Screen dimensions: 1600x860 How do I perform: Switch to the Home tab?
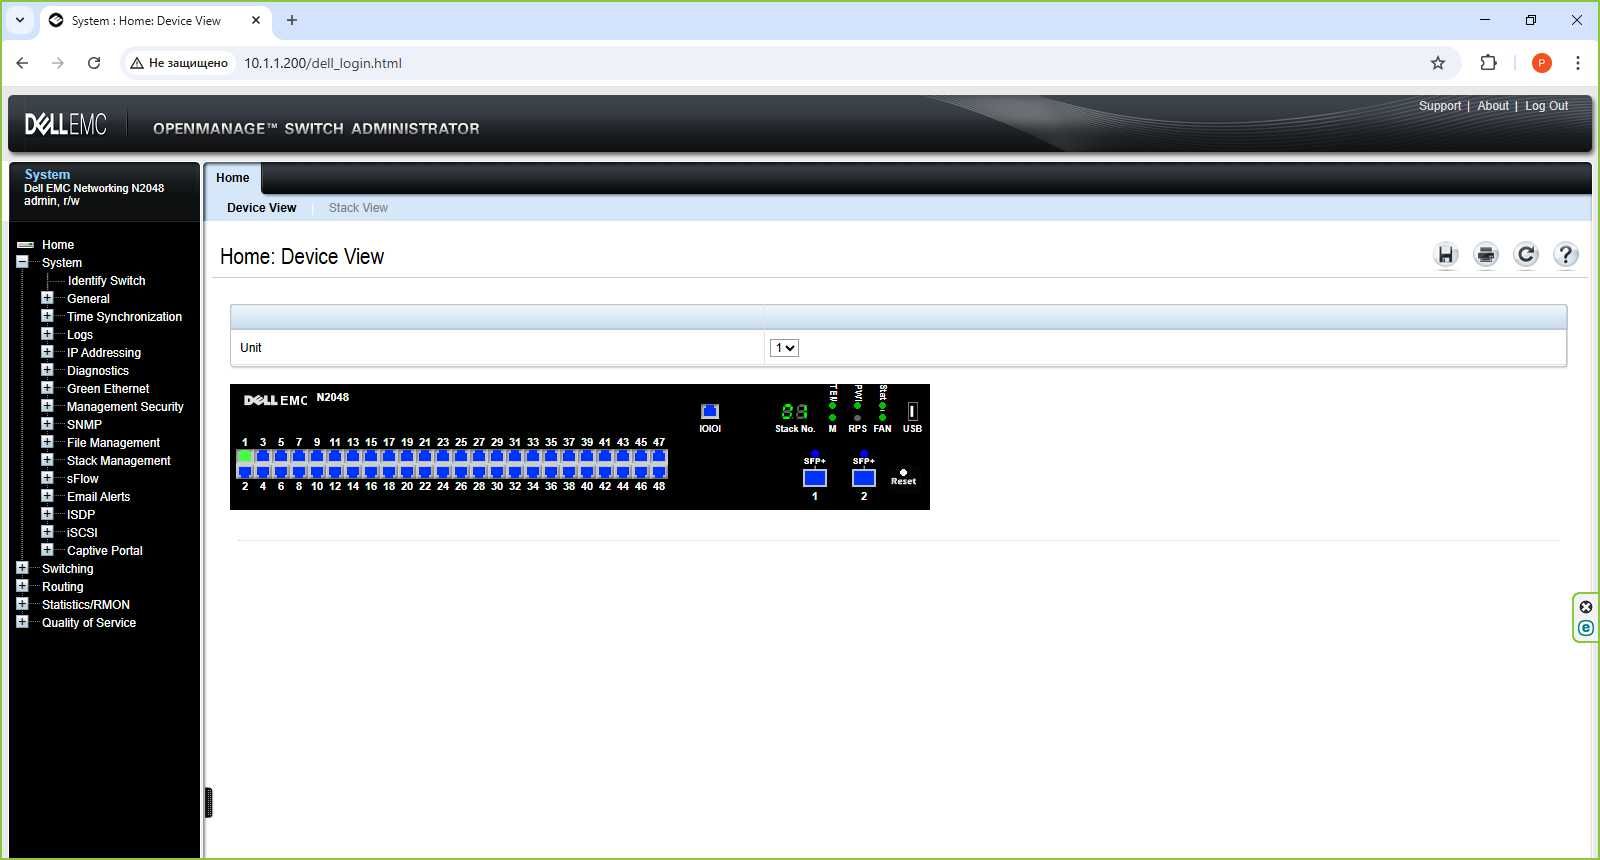point(233,178)
